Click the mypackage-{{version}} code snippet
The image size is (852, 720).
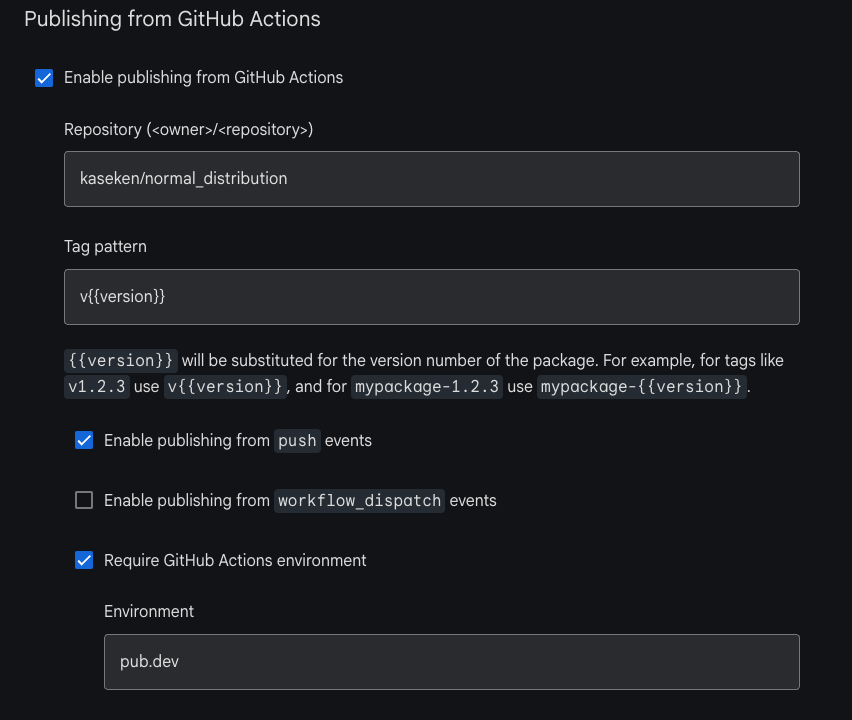pos(641,386)
